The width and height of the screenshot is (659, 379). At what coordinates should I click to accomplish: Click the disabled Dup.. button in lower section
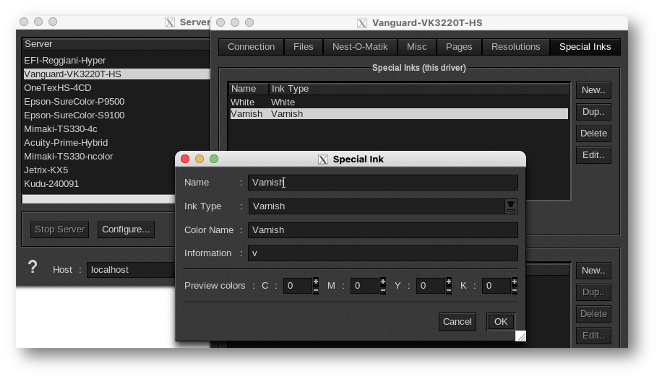[x=593, y=292]
